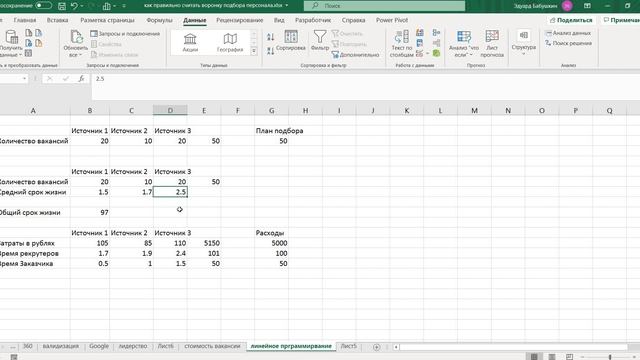This screenshot has height=360, width=640.
Task: Click the Расходы cell
Action: 270,233
